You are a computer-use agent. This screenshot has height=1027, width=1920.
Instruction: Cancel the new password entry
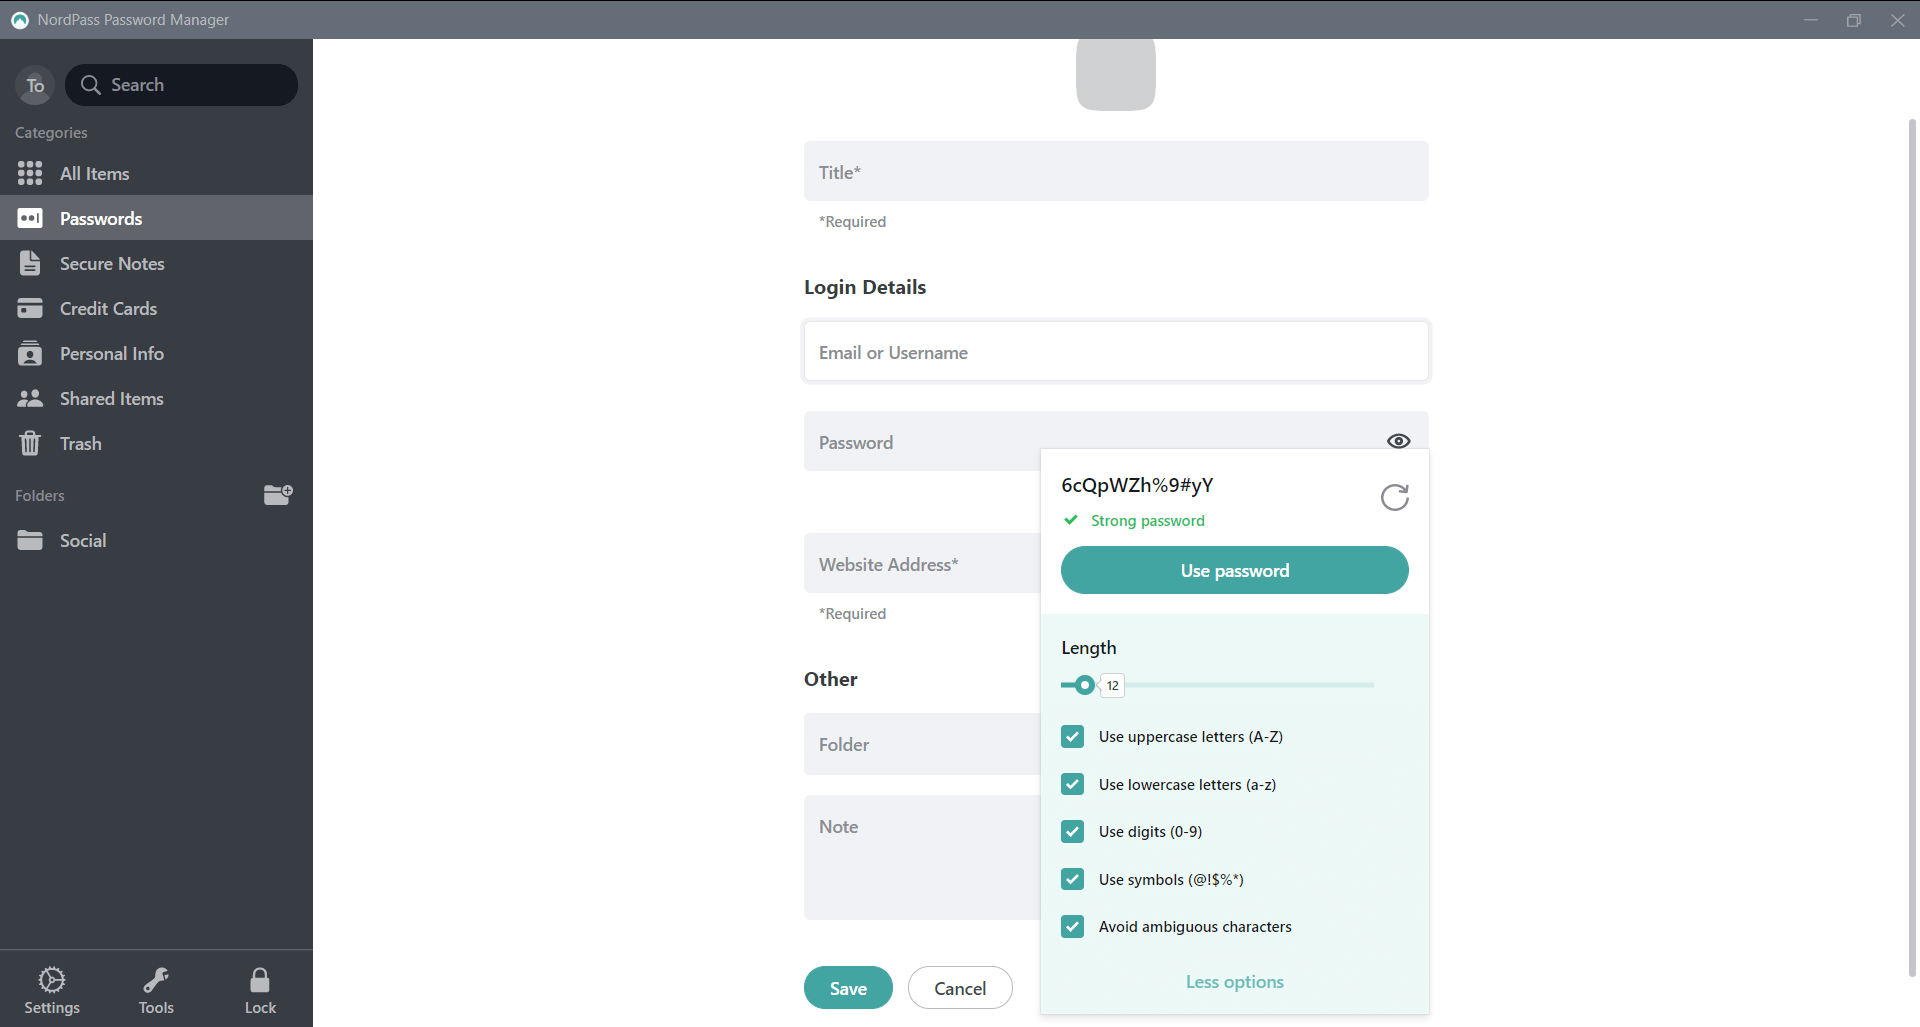pos(959,988)
